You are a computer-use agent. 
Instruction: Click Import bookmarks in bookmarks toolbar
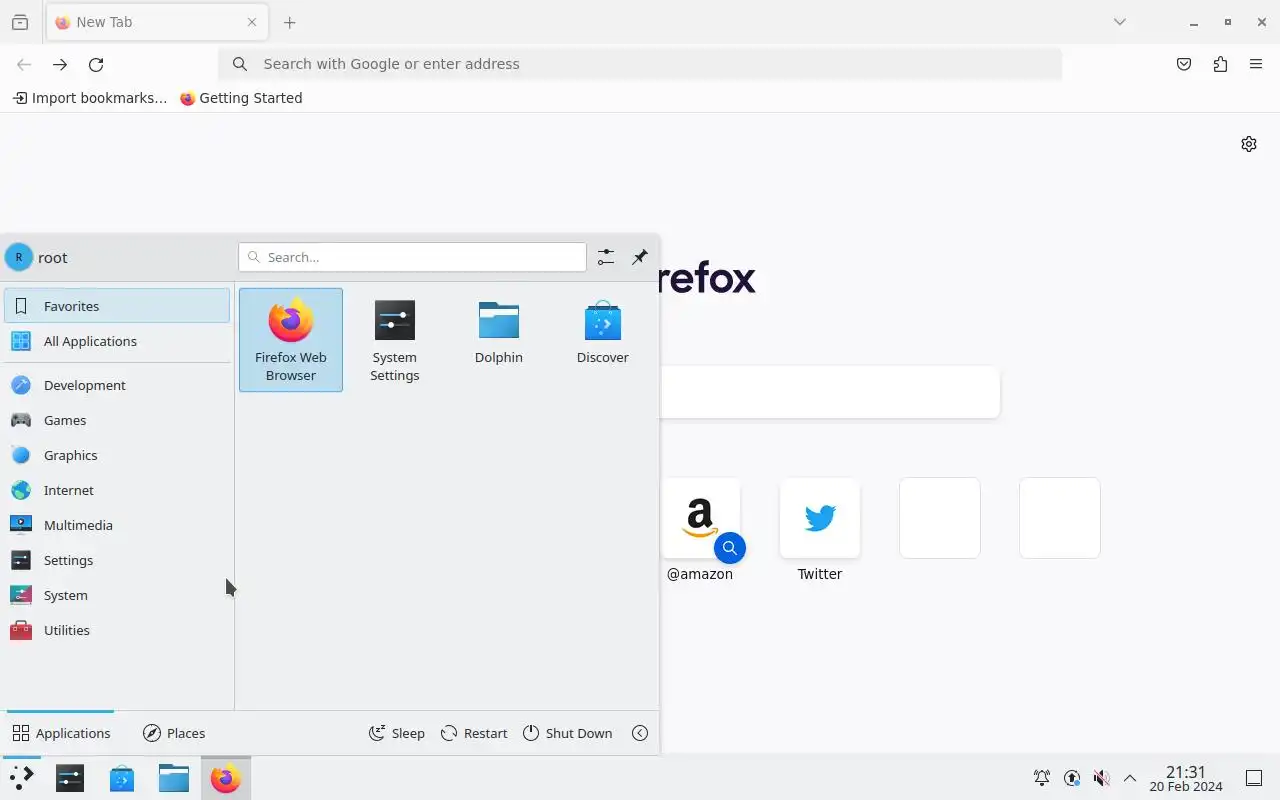point(90,98)
